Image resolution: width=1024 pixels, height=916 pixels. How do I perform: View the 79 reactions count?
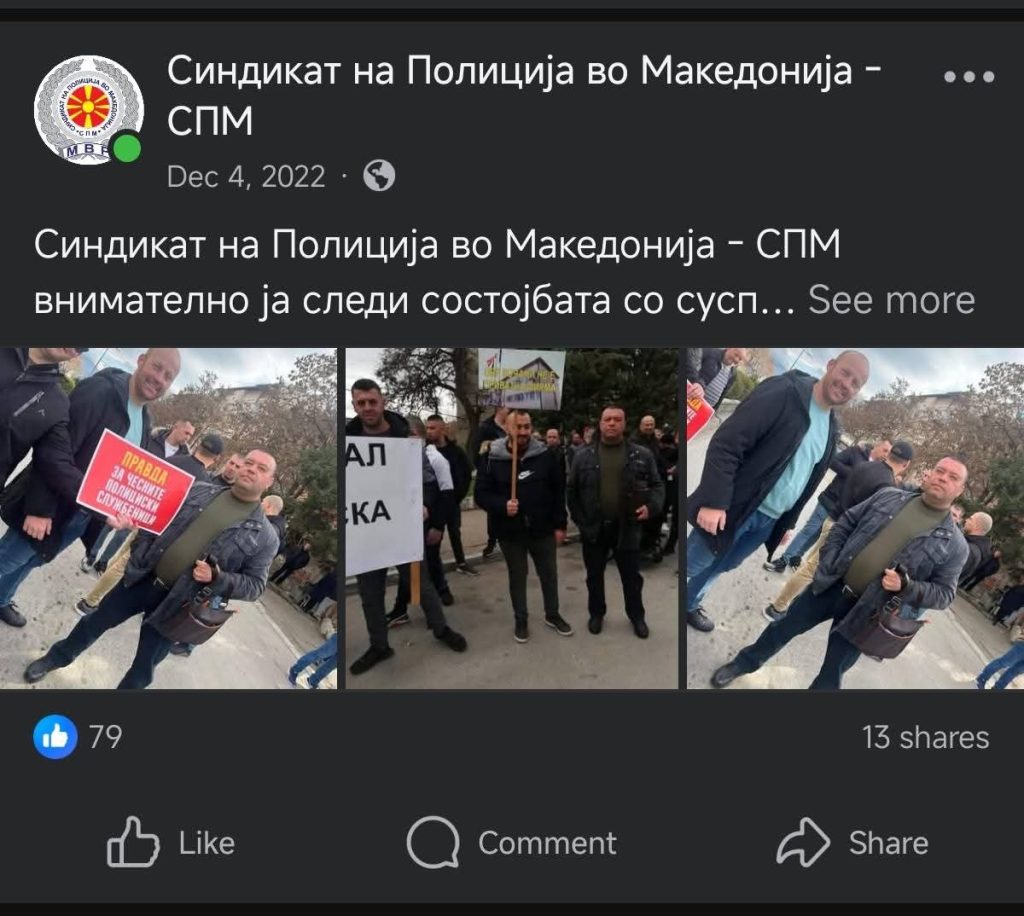pos(105,737)
